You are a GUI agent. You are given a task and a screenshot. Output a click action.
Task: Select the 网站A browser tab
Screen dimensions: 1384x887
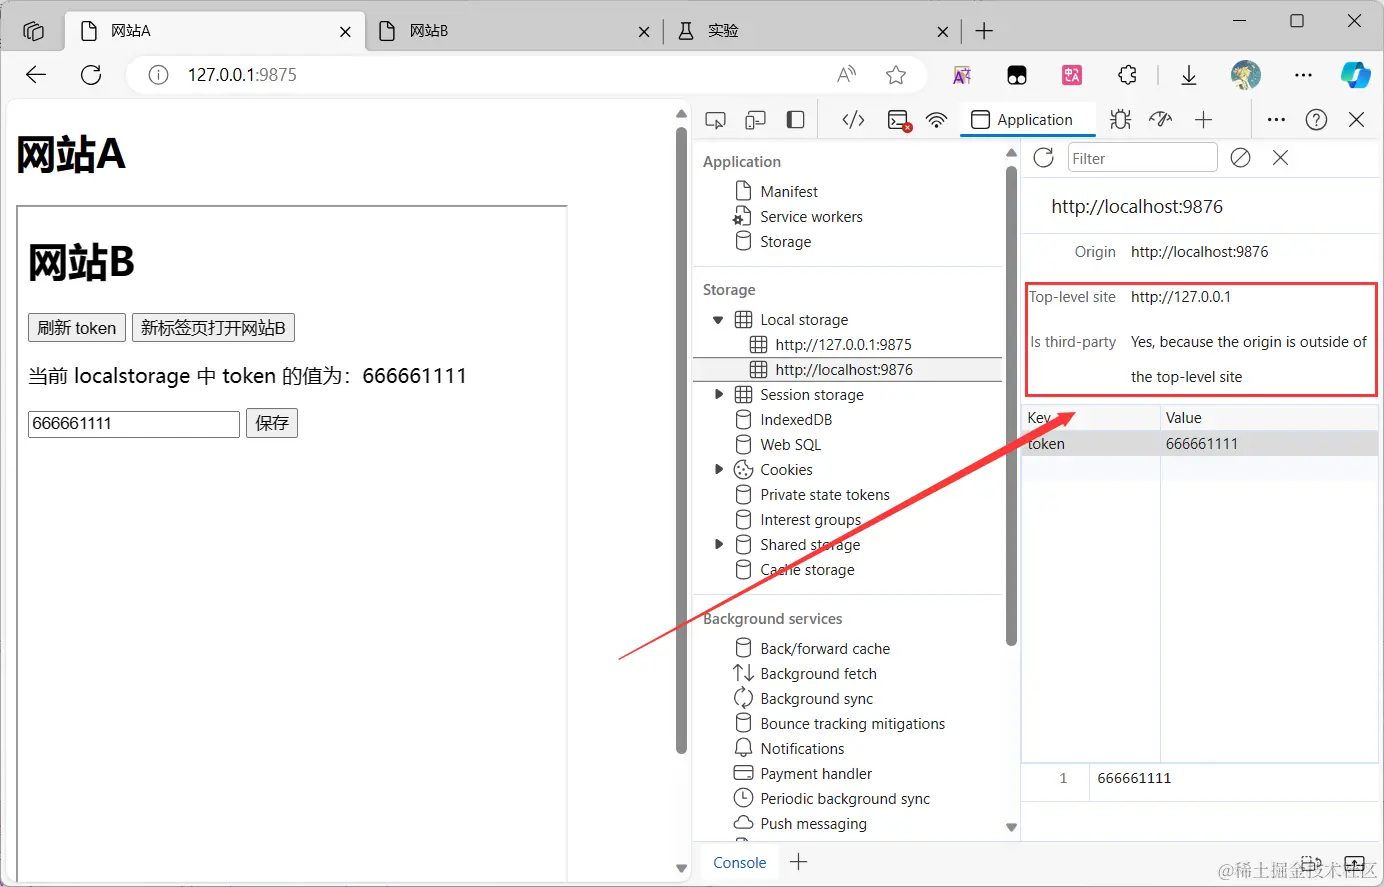coord(216,31)
